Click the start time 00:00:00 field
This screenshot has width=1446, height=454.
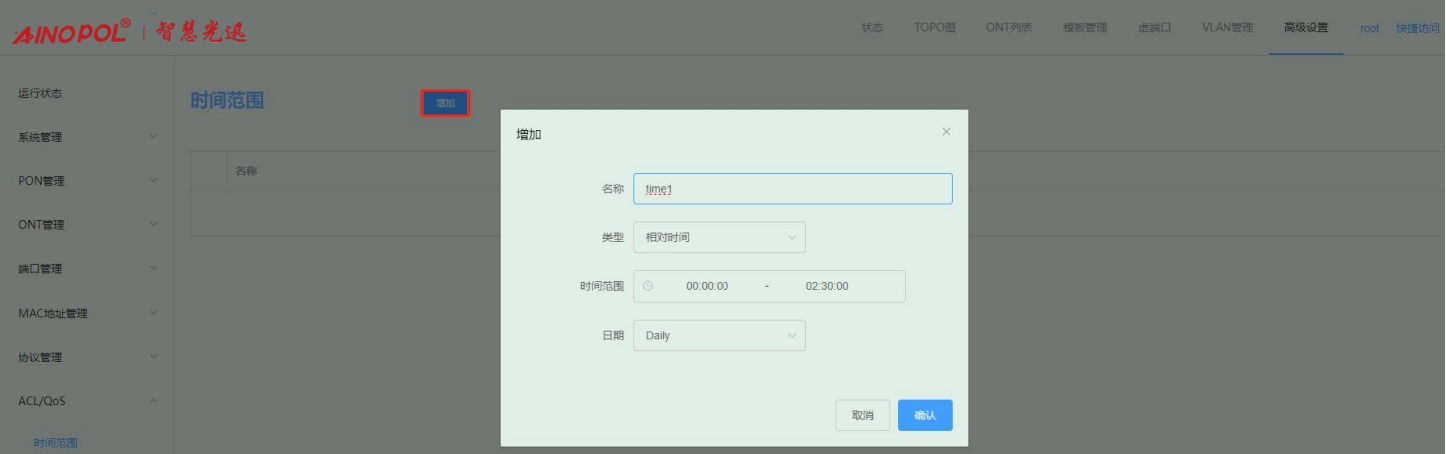click(x=707, y=286)
